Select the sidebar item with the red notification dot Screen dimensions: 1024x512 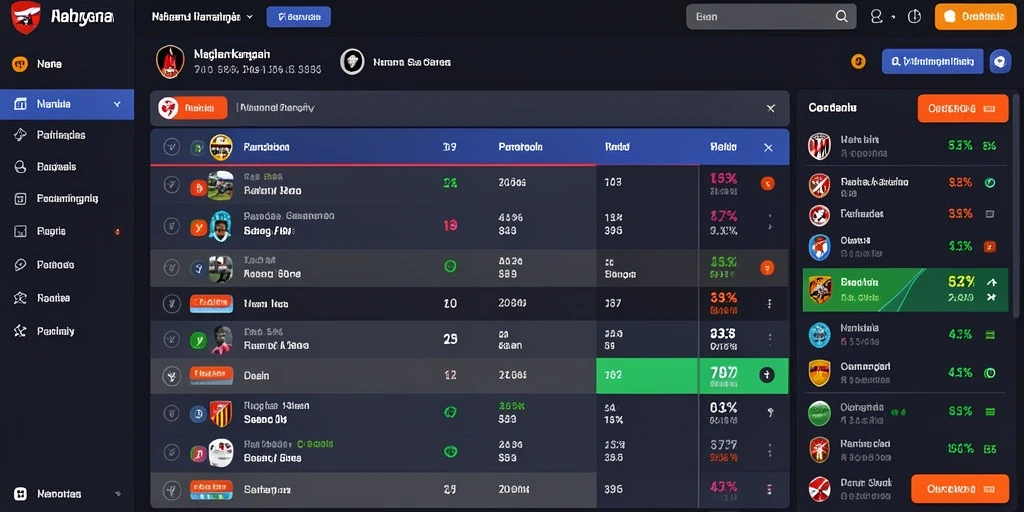pyautogui.click(x=67, y=231)
